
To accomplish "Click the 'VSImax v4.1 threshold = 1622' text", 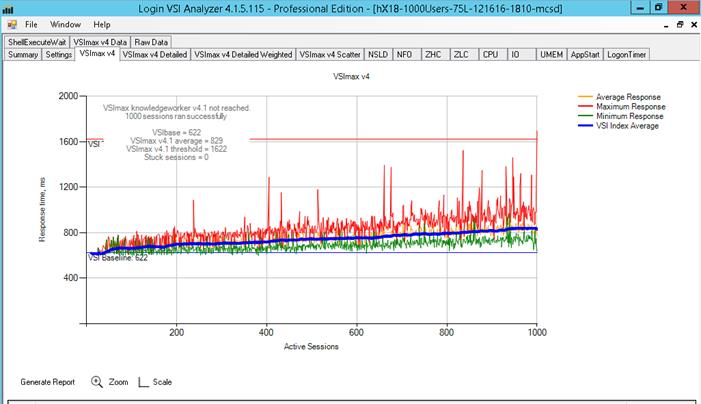I will pyautogui.click(x=176, y=149).
